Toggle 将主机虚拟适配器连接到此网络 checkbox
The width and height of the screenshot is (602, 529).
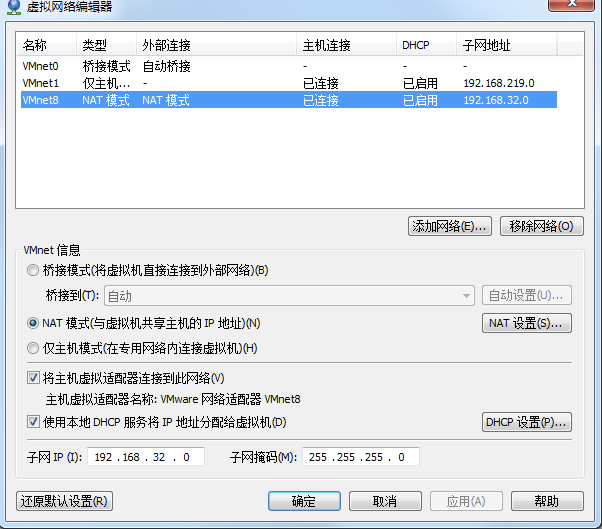[33, 378]
